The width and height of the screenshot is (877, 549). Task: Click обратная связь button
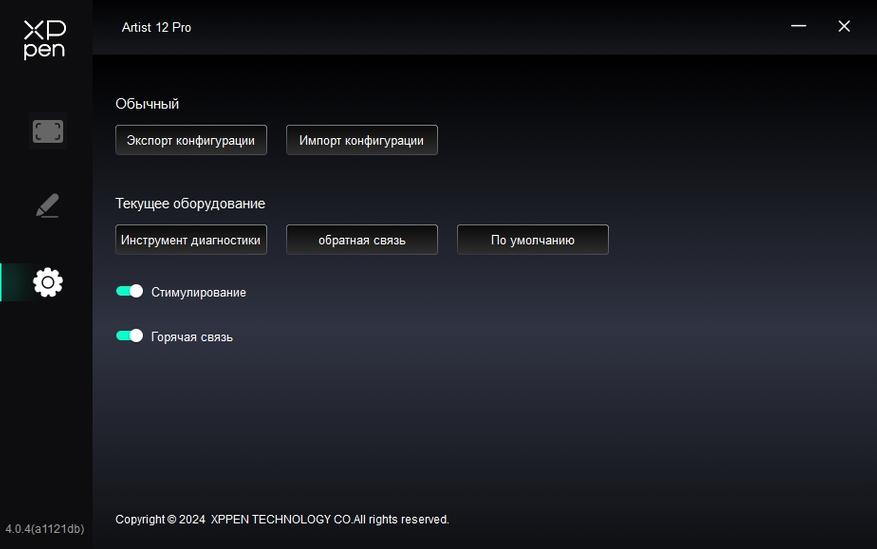[x=361, y=240]
